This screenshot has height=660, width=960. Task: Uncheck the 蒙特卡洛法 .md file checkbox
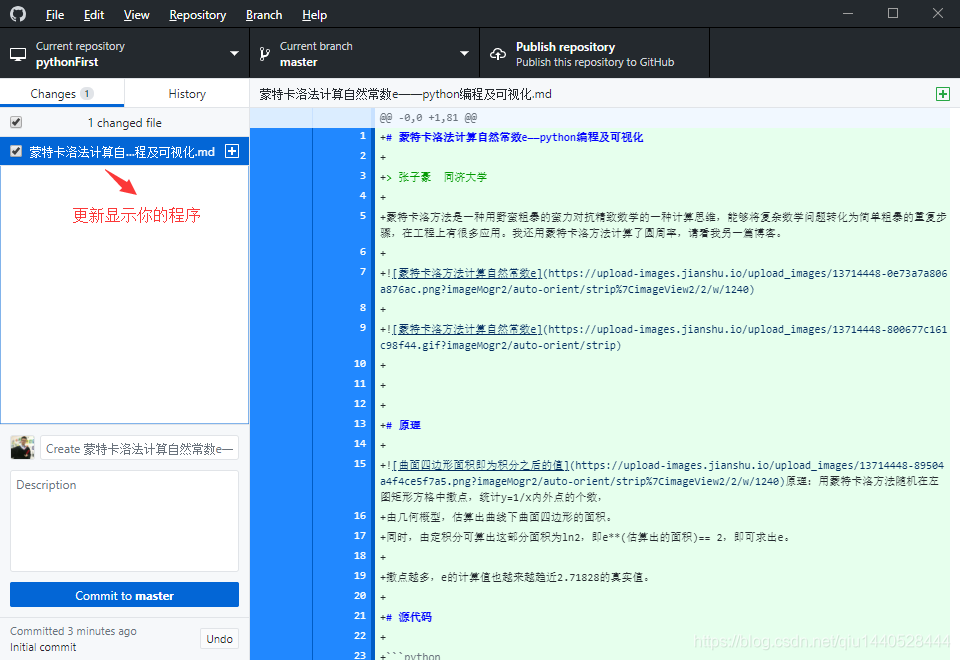pos(16,151)
